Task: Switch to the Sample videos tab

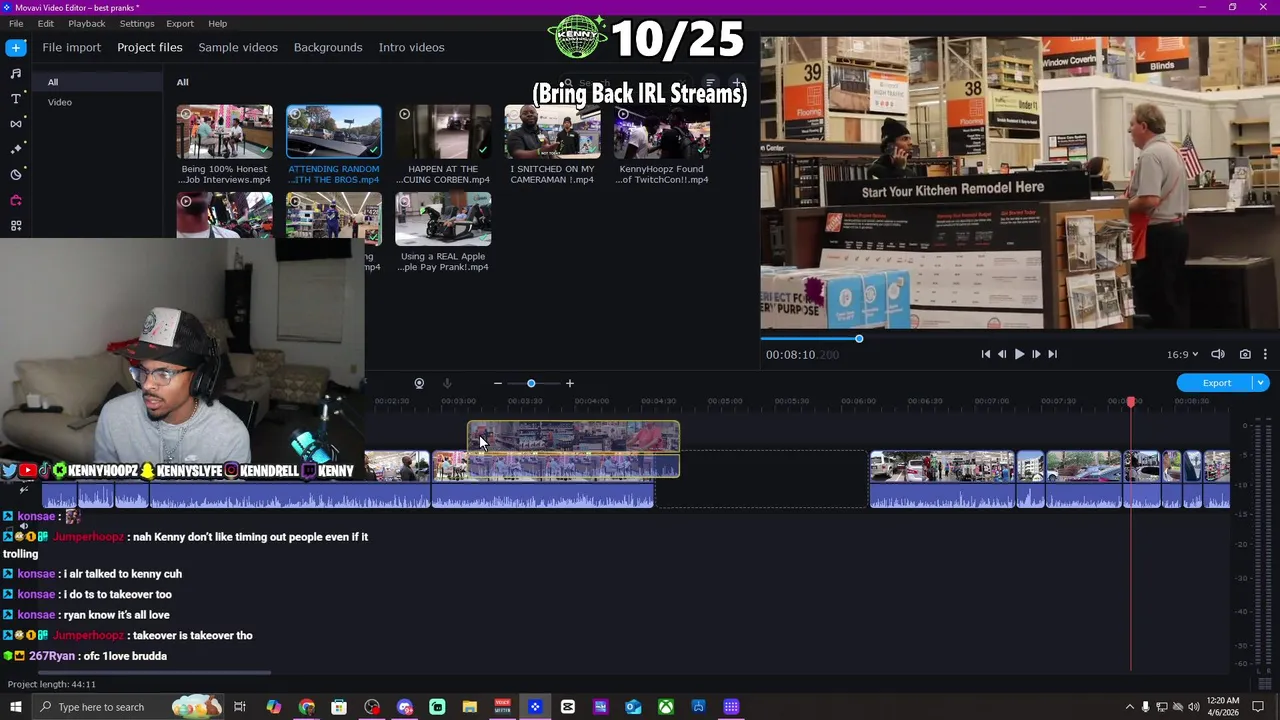Action: click(238, 47)
